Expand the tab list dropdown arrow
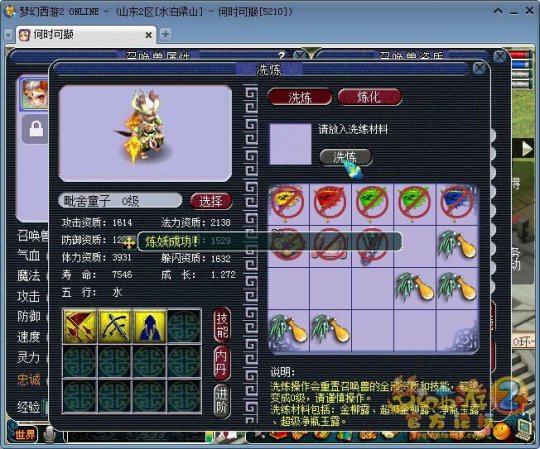 8,35
